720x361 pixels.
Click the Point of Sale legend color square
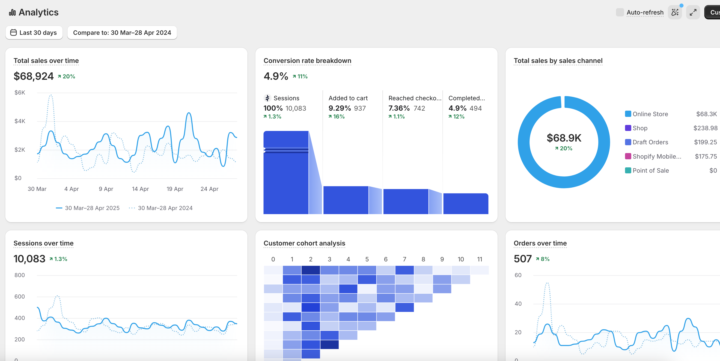tap(628, 170)
